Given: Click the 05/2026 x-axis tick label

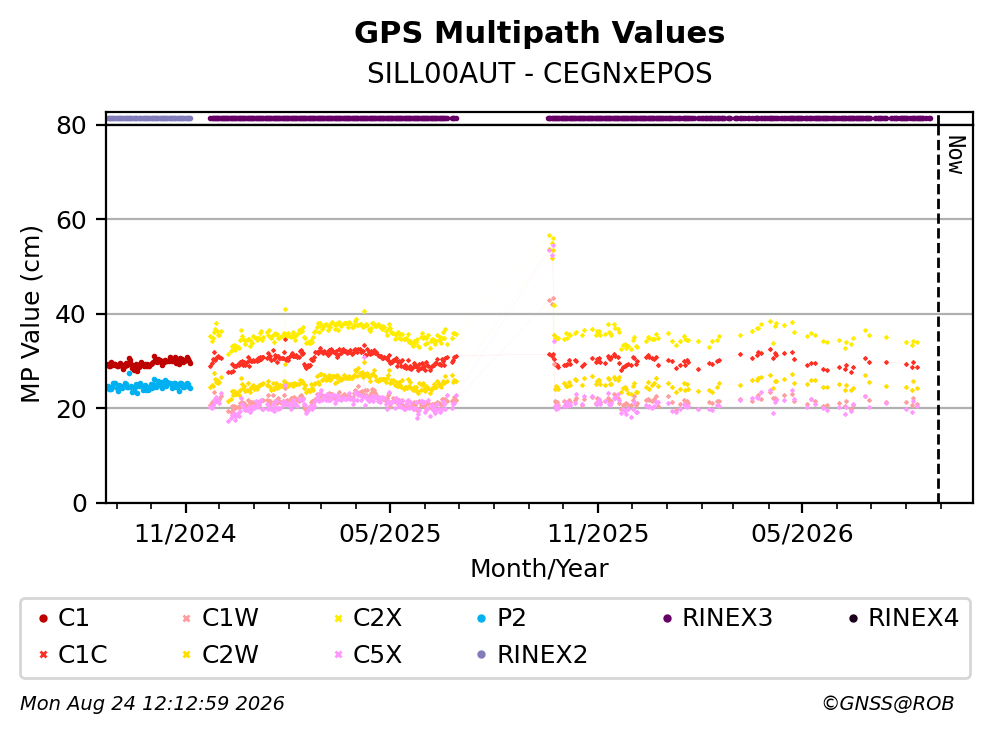Looking at the screenshot, I should click(802, 534).
